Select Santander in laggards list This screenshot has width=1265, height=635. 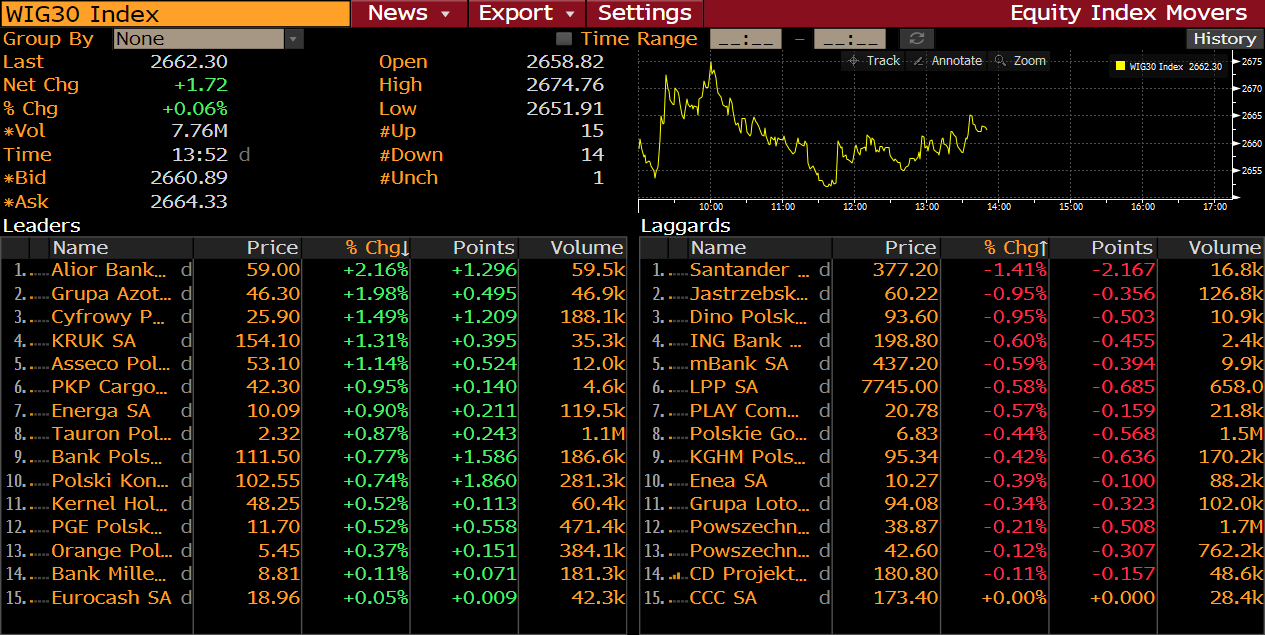pos(952,270)
